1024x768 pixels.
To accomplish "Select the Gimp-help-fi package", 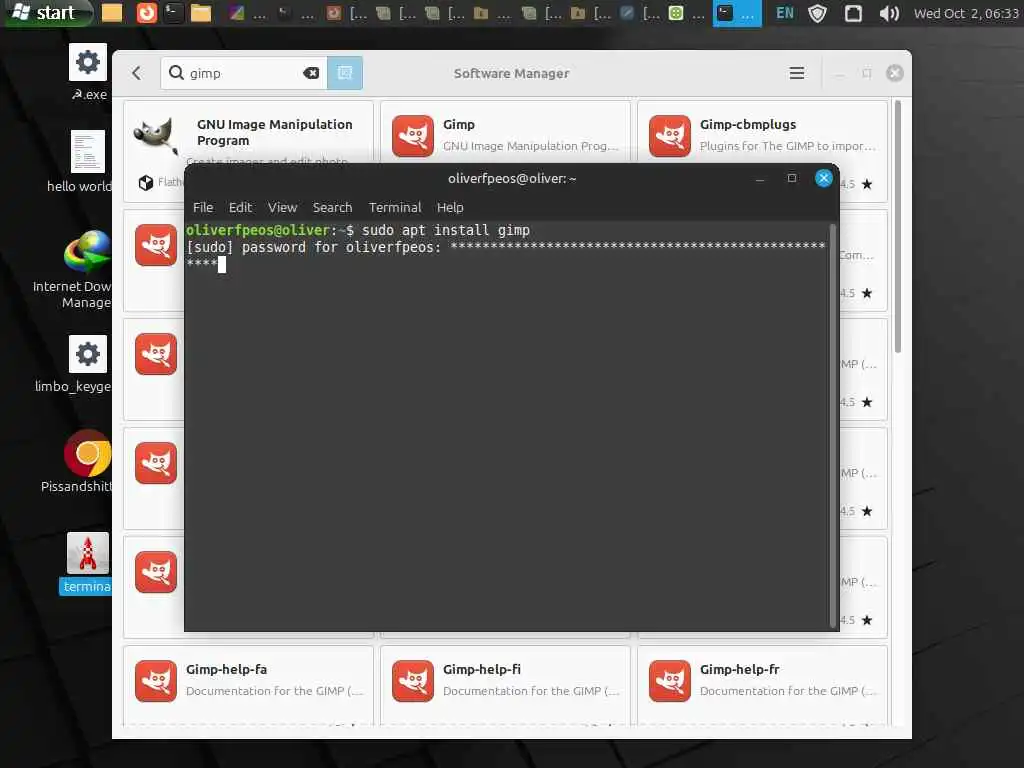I will (505, 686).
